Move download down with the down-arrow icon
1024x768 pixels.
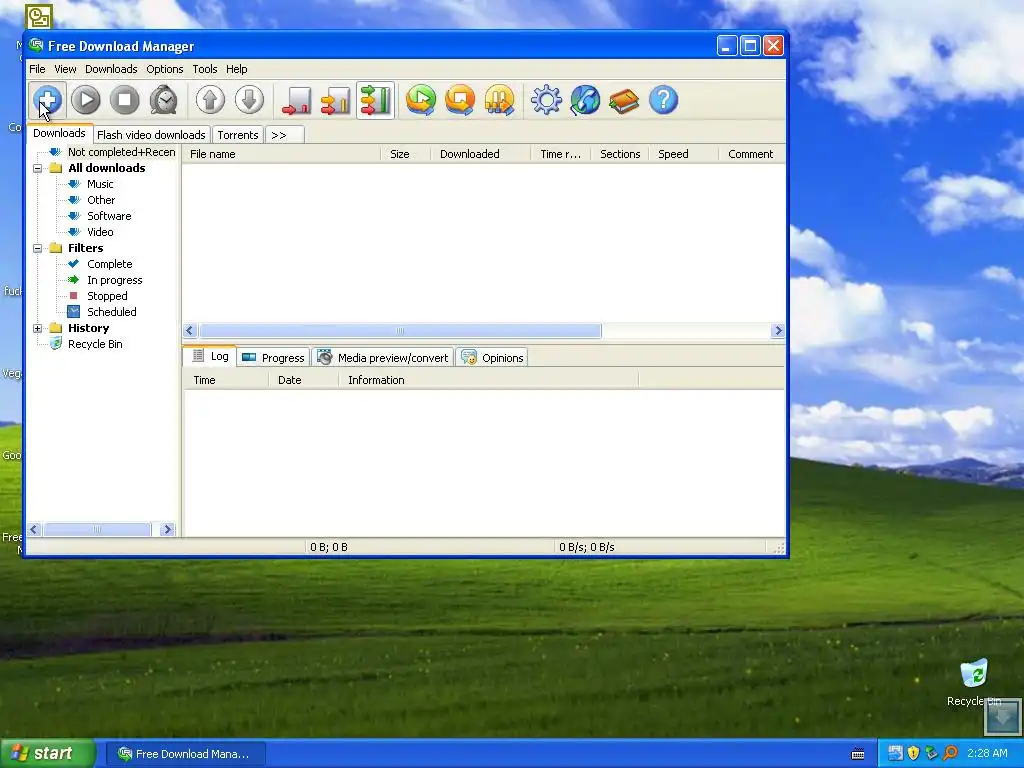(249, 100)
